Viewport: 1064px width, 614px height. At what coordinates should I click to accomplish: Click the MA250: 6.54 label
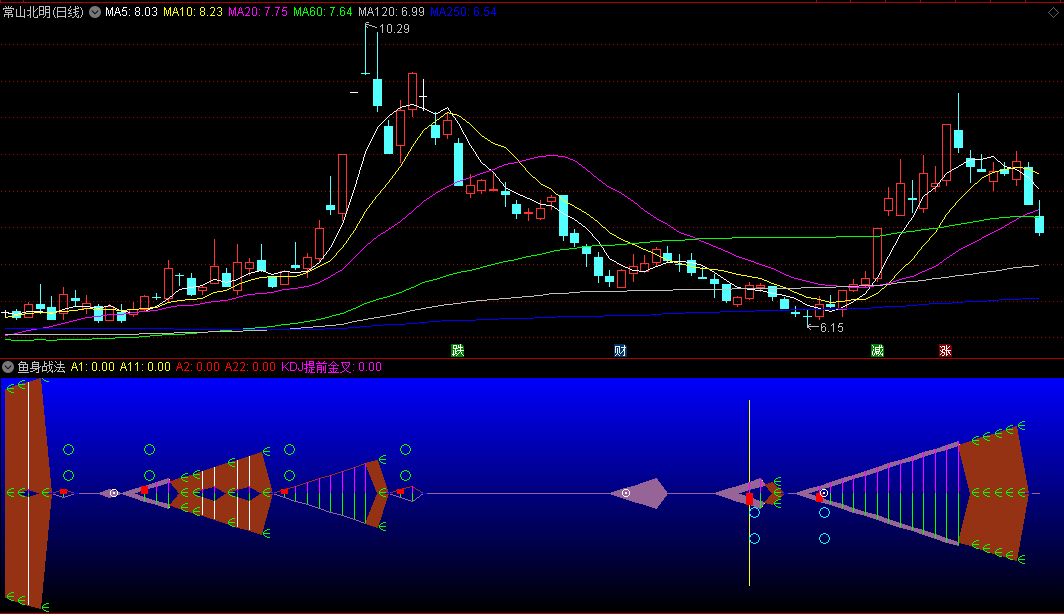463,12
